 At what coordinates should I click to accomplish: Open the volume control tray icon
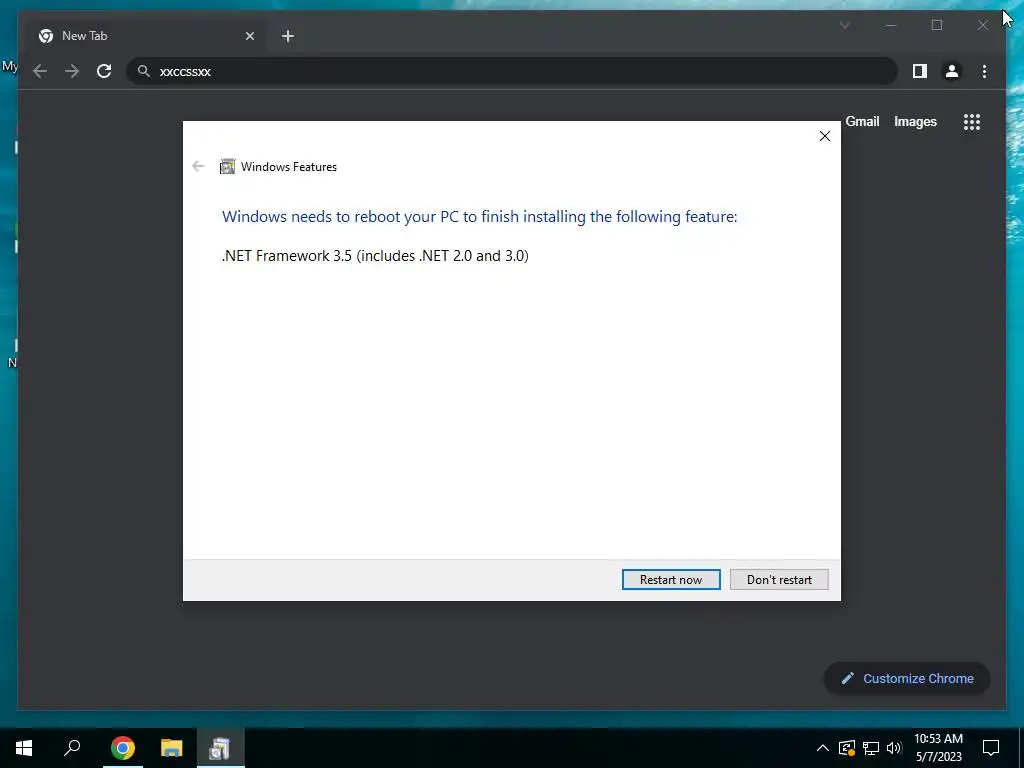pos(894,748)
